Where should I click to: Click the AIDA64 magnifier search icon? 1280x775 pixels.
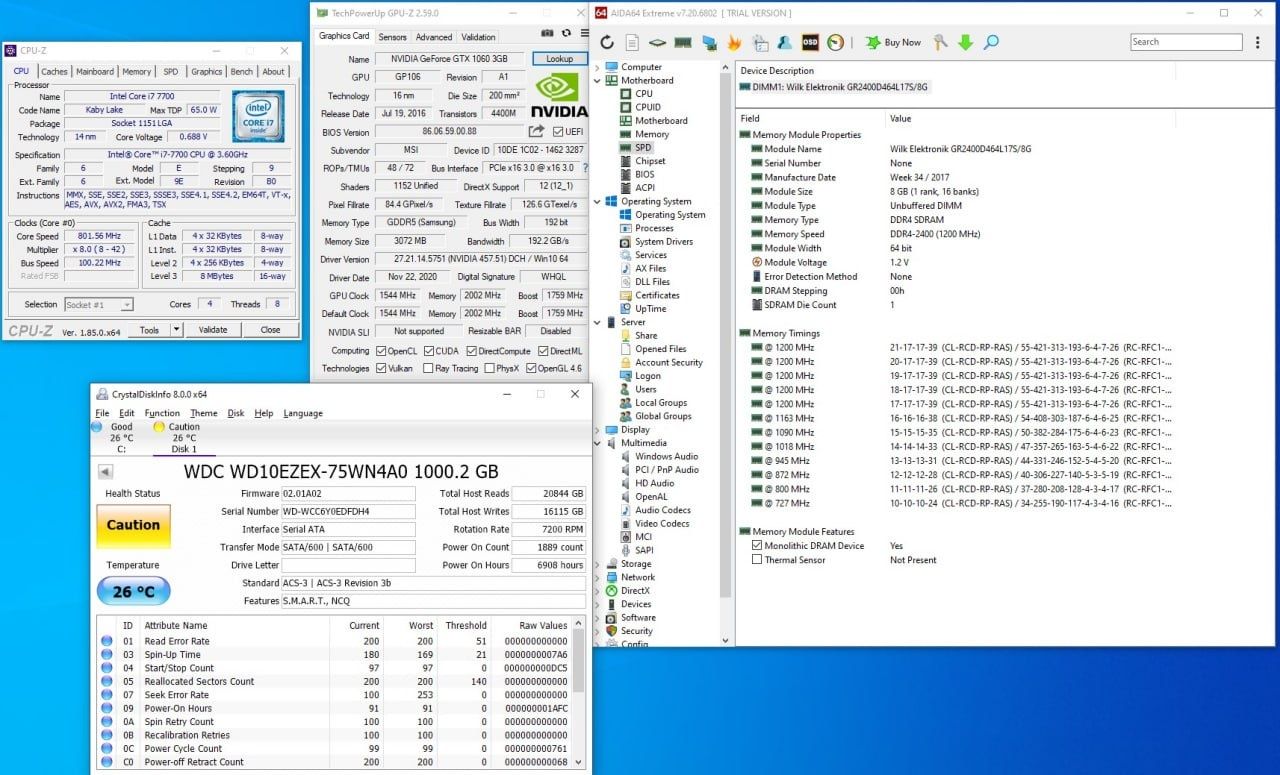pos(991,42)
